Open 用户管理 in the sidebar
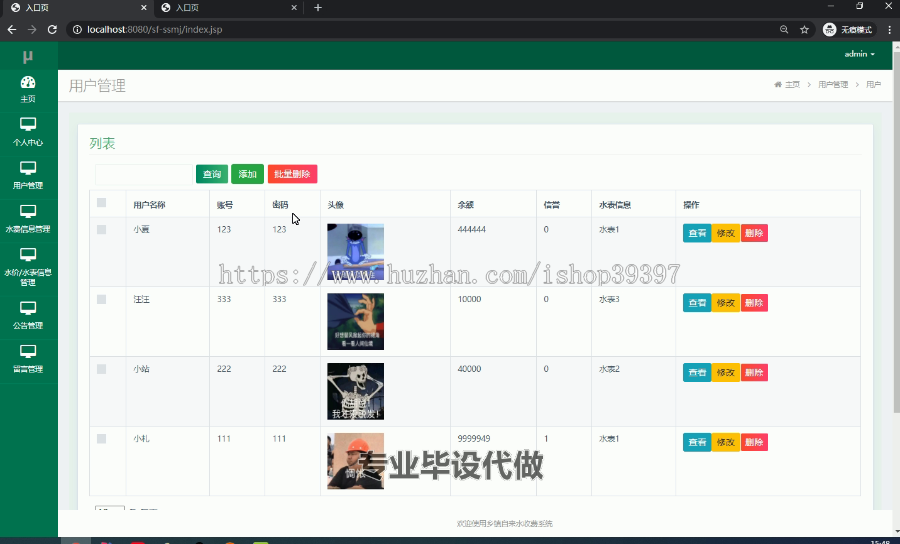 28,175
